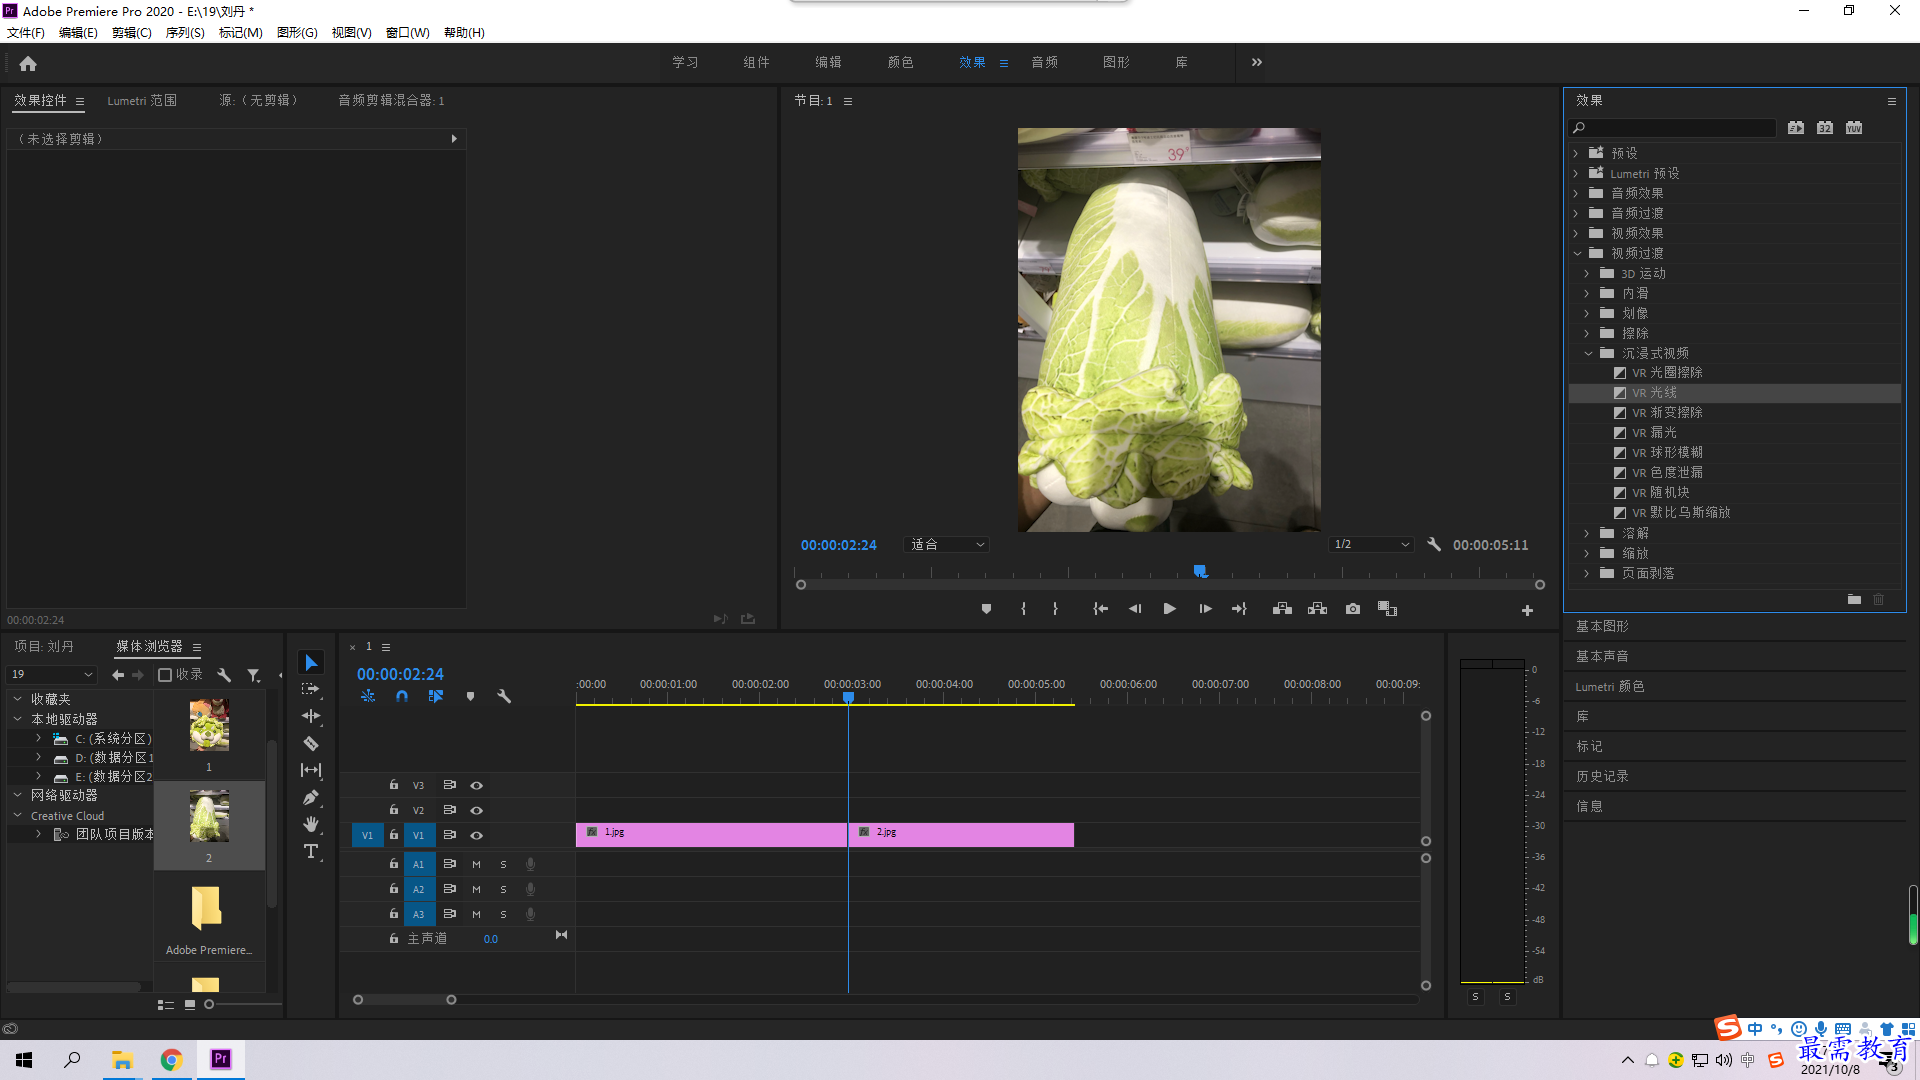Open the 序列(S) menu

(x=185, y=32)
